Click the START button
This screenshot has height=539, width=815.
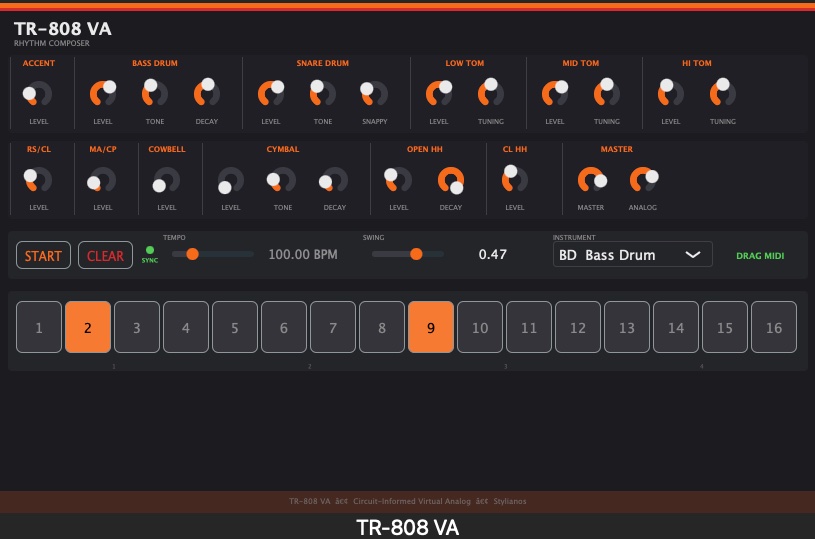(43, 255)
